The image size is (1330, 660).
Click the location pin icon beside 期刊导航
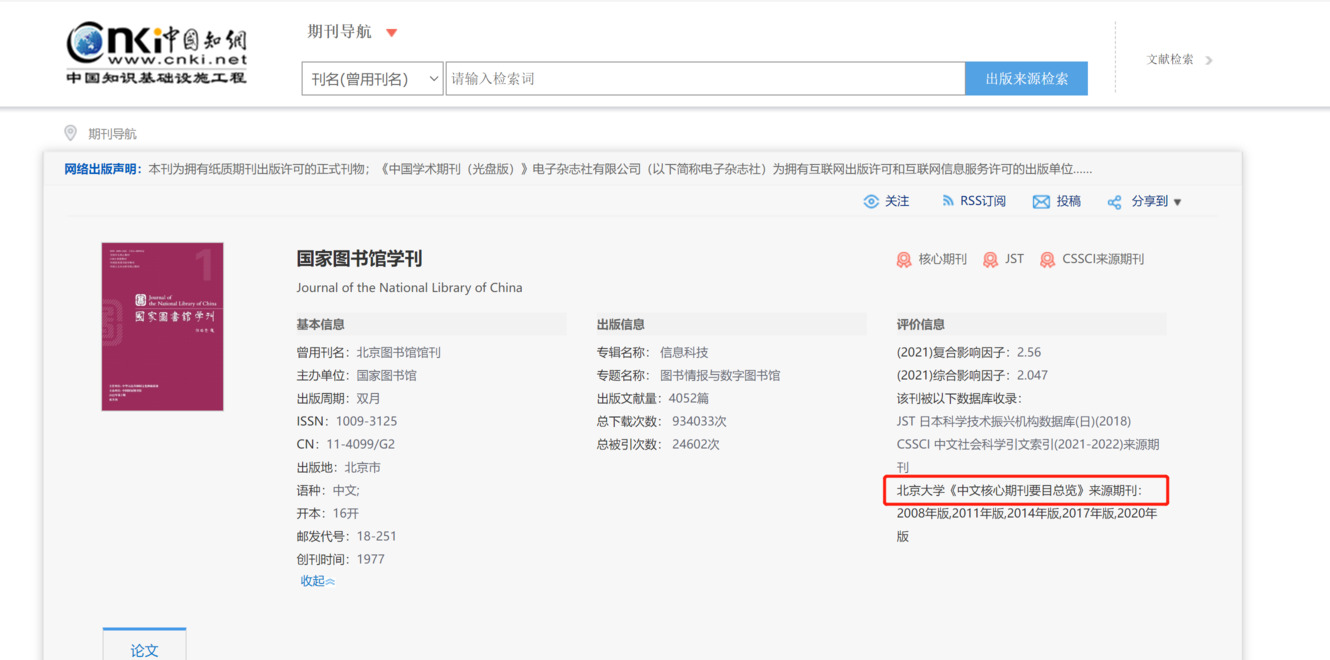point(71,133)
